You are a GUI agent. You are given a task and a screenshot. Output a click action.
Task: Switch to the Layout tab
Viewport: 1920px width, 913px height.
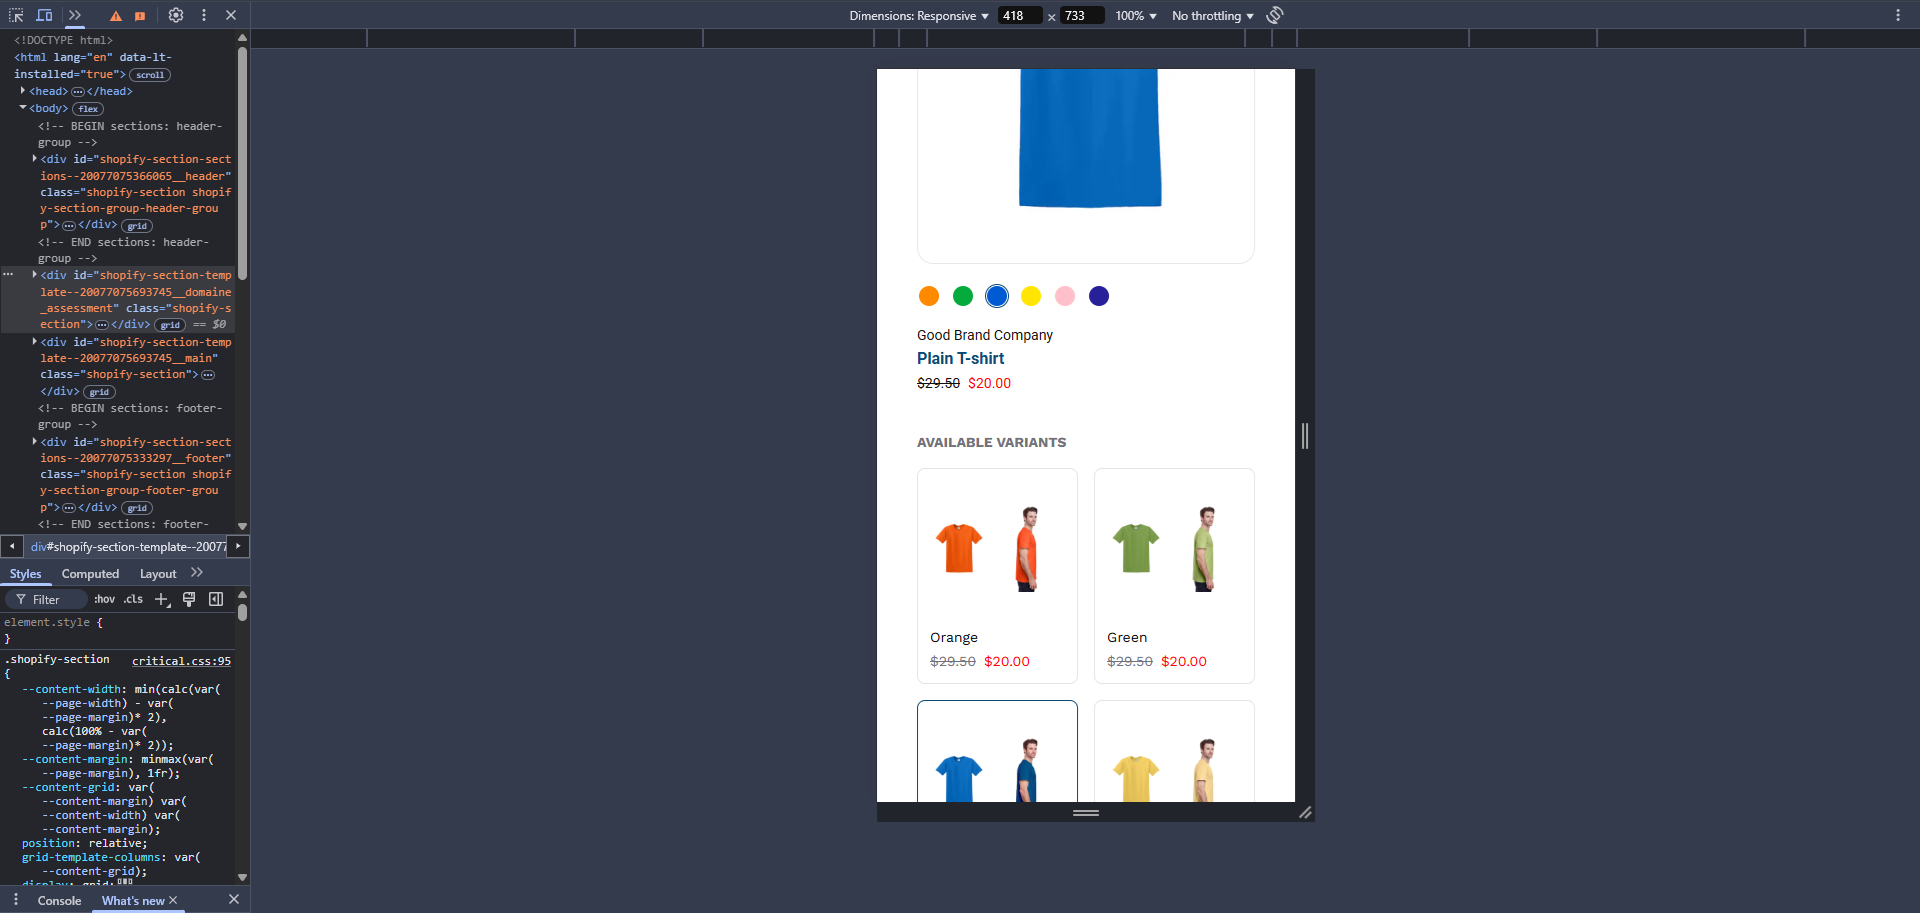(x=158, y=574)
